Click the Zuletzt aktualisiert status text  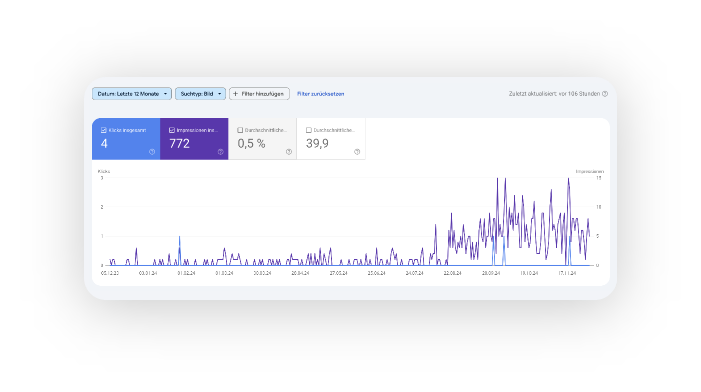554,94
